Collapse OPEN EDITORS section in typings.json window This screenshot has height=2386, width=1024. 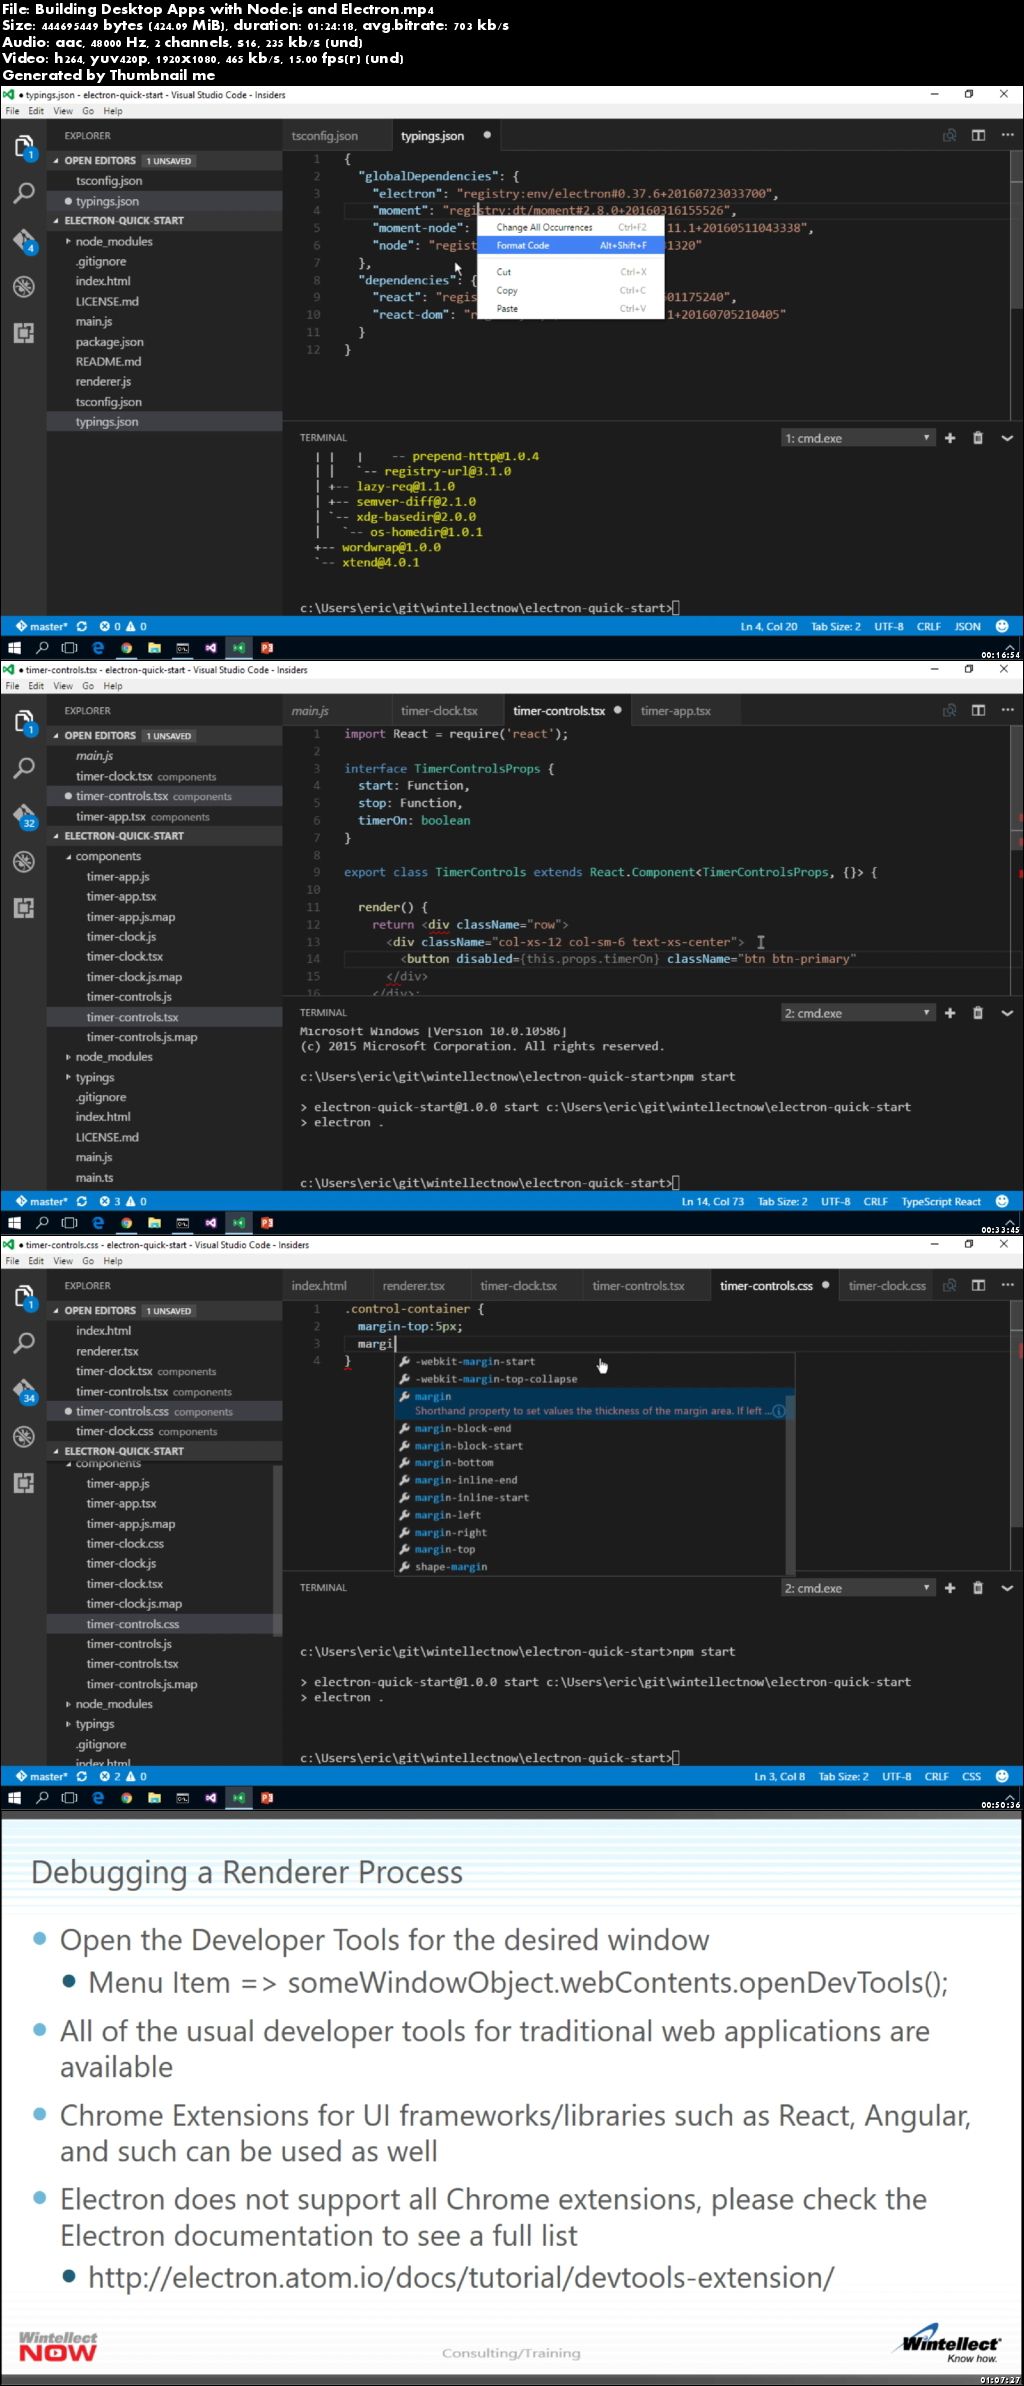(x=56, y=161)
